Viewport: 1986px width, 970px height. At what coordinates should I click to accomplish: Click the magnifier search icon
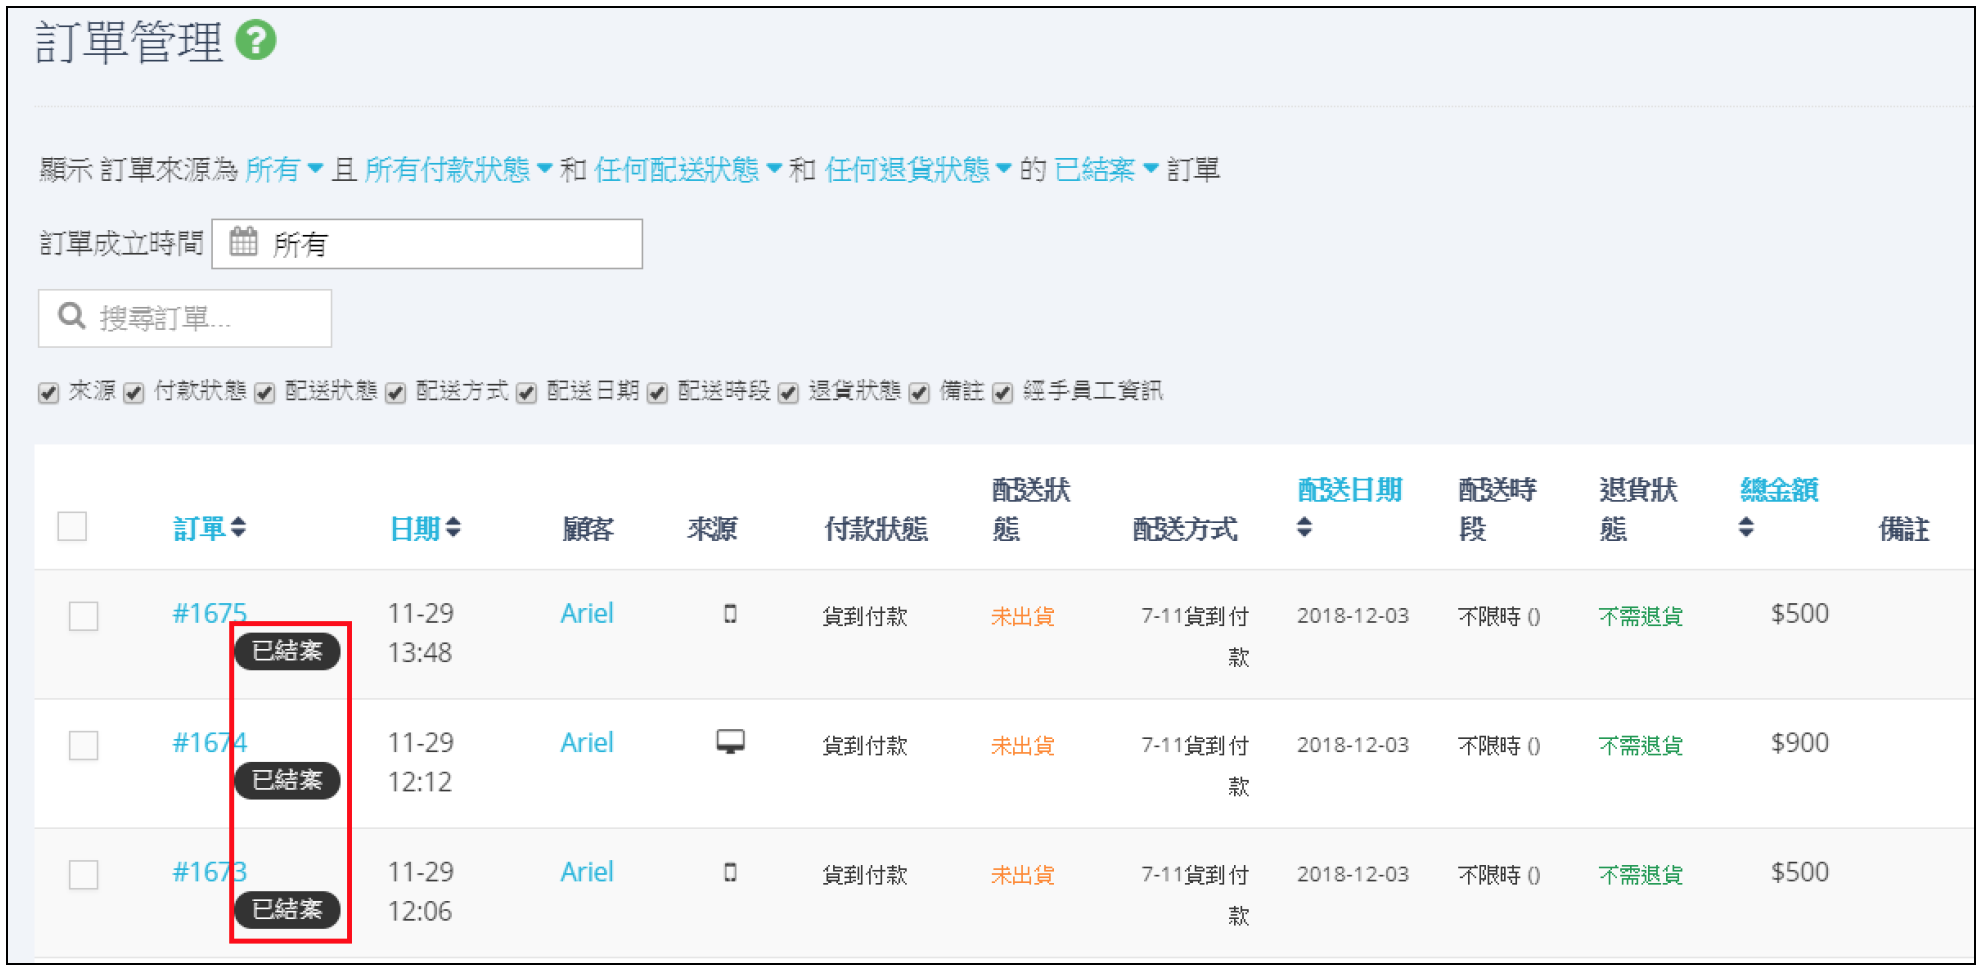coord(71,316)
